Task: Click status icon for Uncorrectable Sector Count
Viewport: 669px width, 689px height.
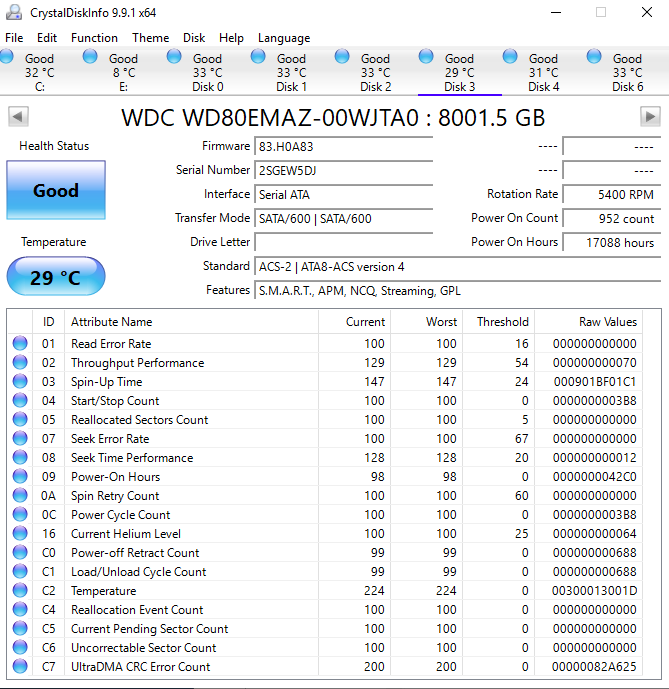Action: point(20,647)
